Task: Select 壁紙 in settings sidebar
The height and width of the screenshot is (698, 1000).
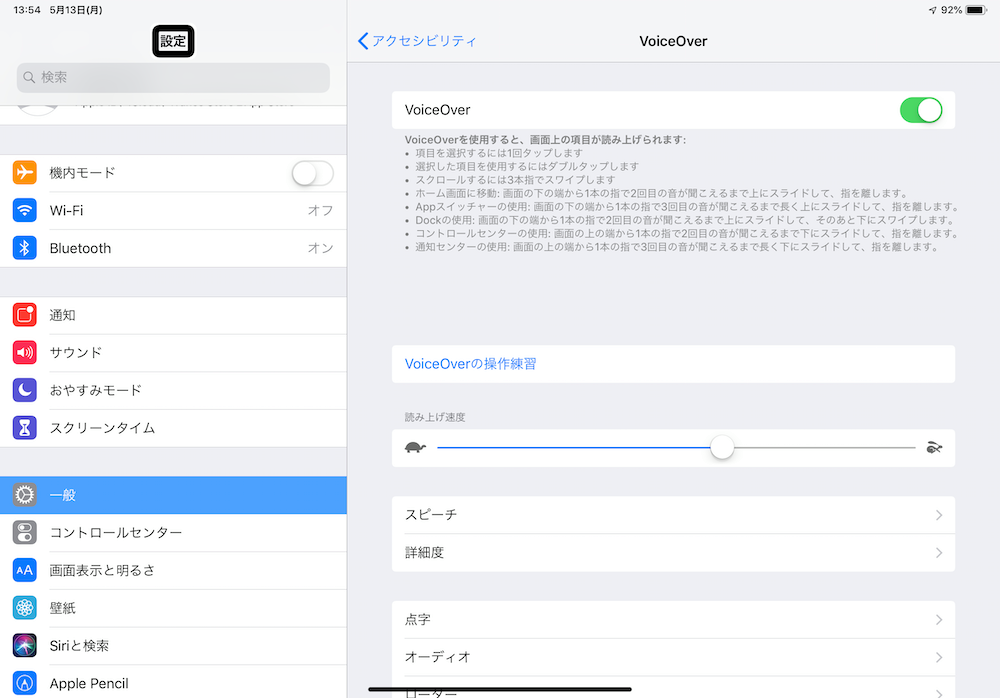Action: pos(173,608)
